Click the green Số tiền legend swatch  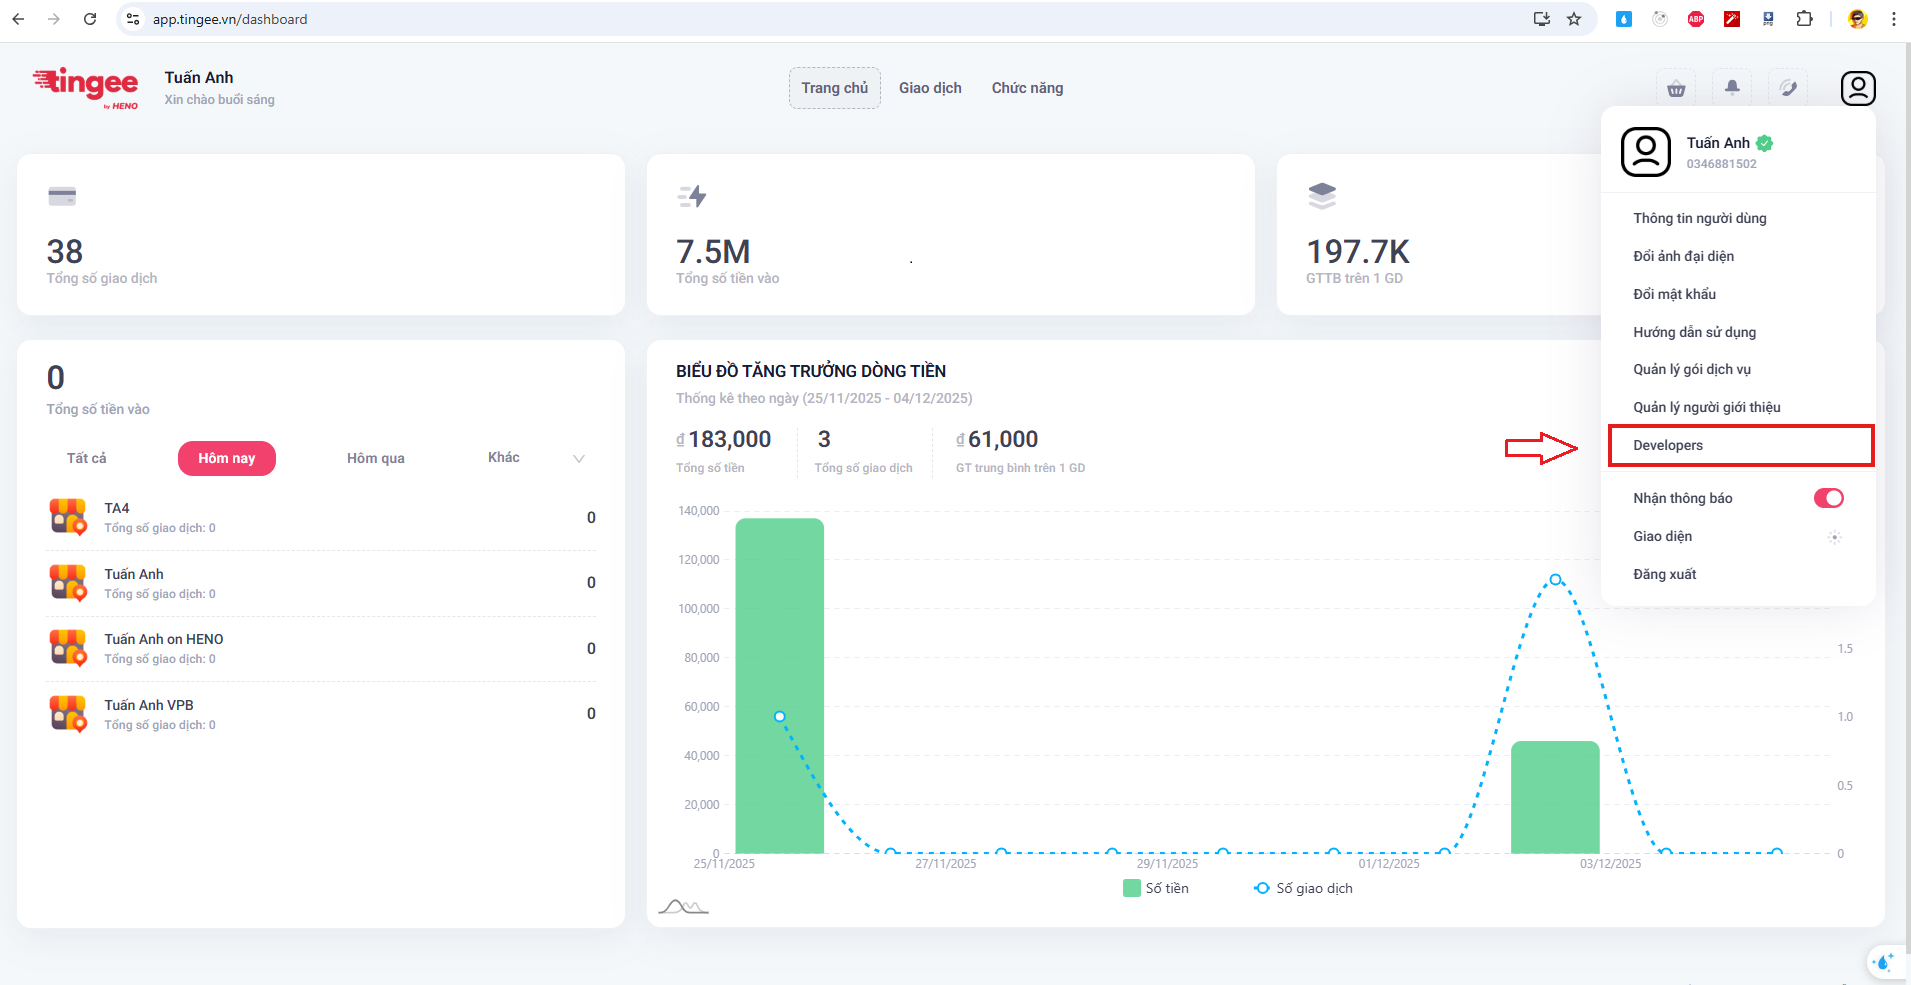tap(1132, 888)
